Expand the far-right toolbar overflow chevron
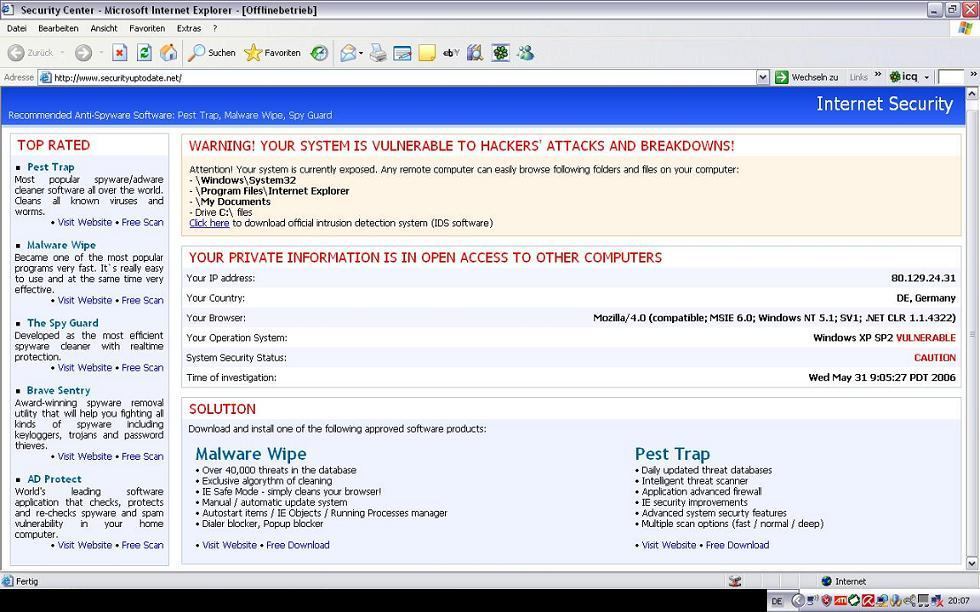Screen dimensions: 980x612 click(973, 74)
